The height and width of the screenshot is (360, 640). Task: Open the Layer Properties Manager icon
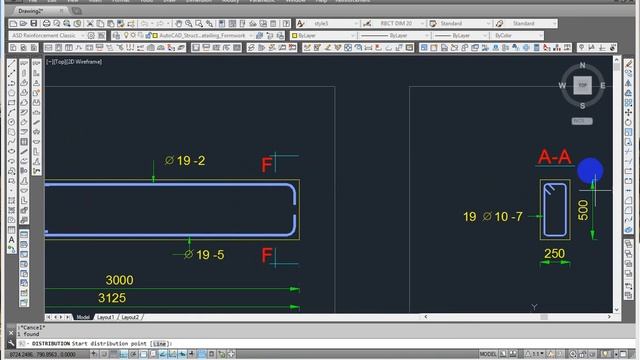(x=116, y=36)
